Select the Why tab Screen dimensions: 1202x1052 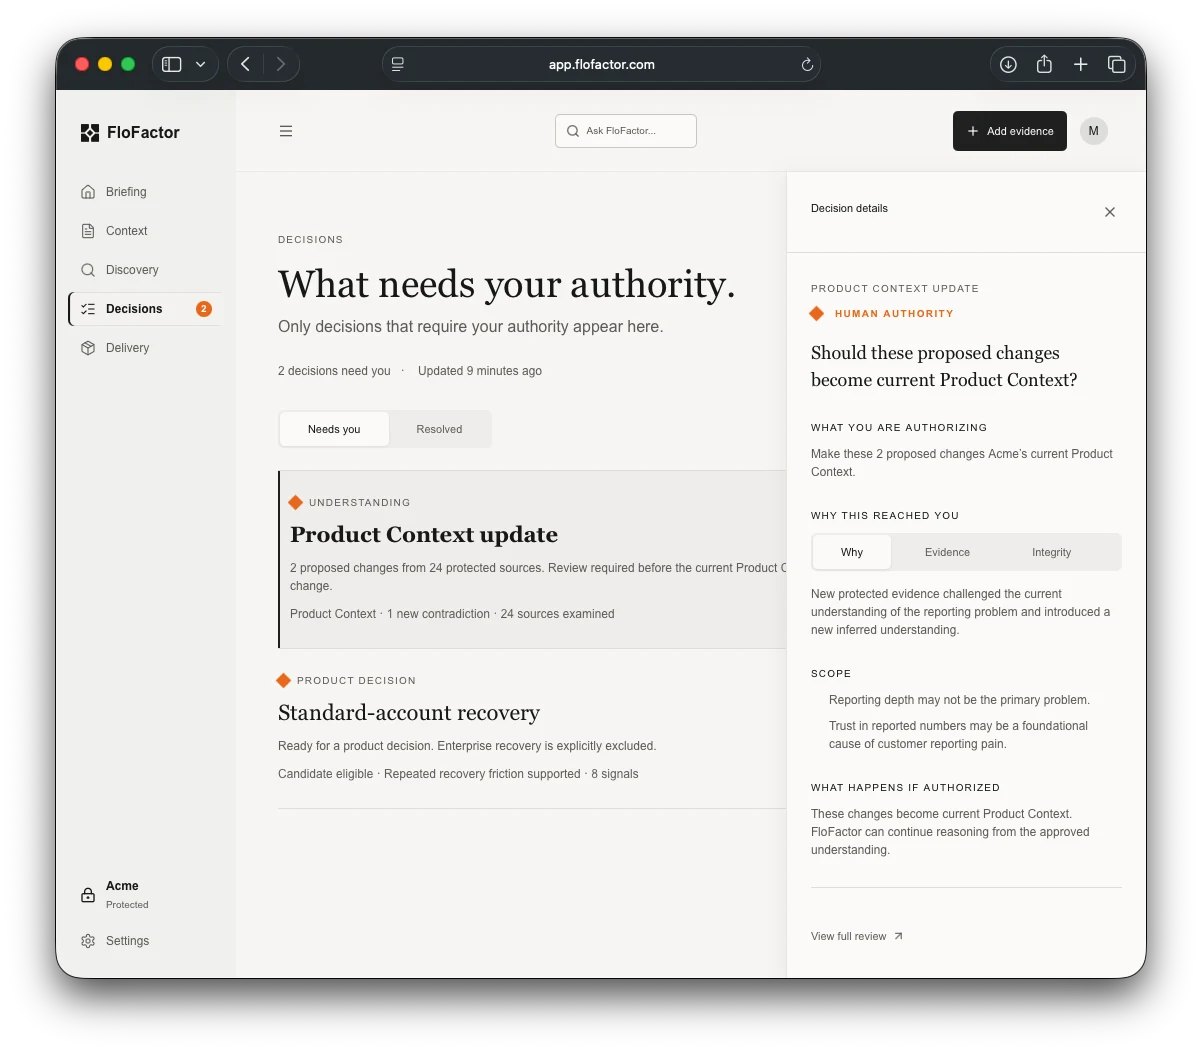852,552
